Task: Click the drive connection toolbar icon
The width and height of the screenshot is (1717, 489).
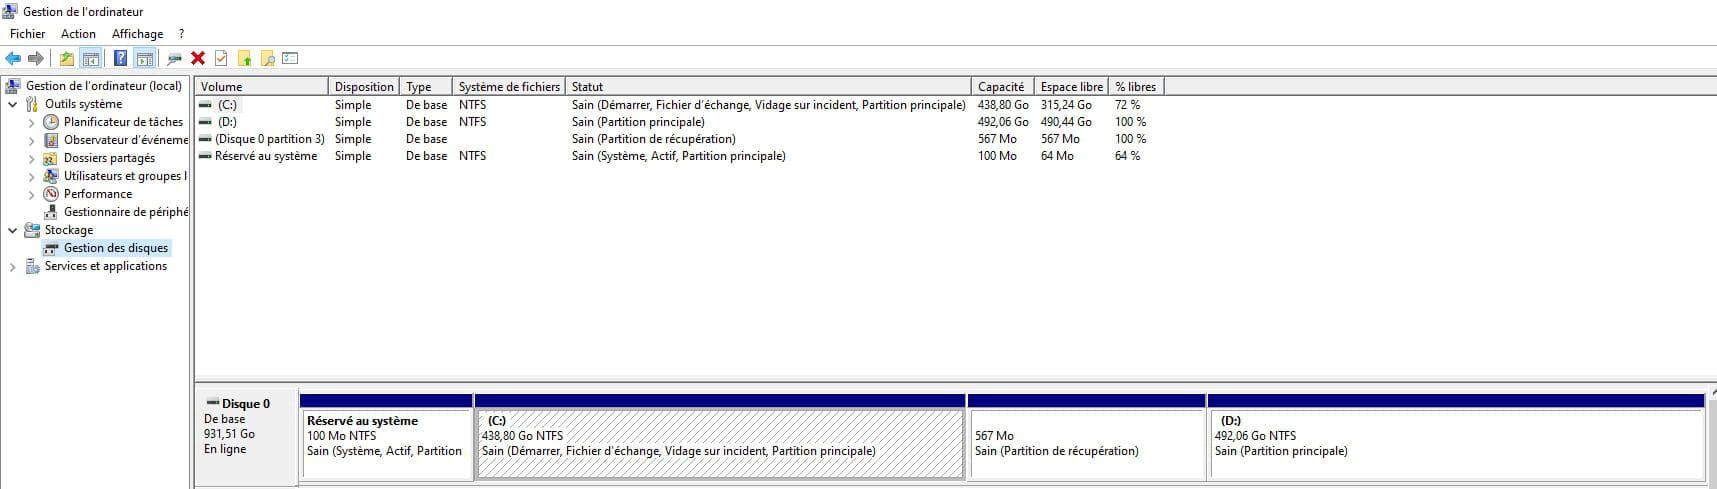Action: [175, 58]
